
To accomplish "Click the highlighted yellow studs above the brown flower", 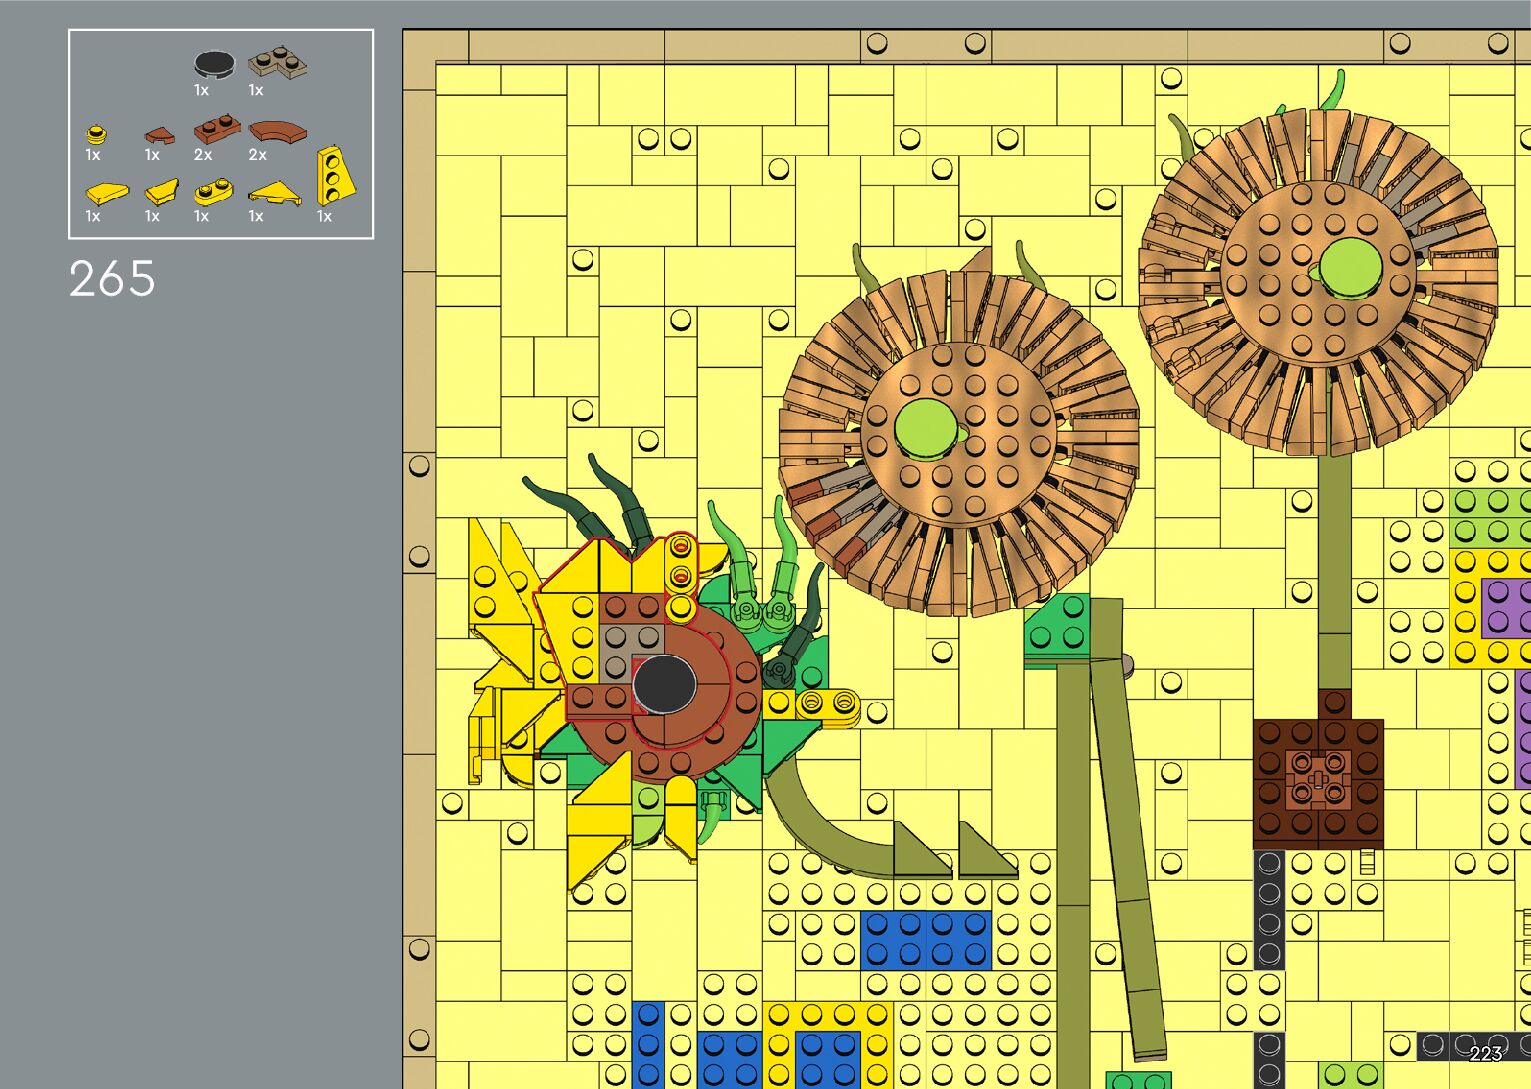I will tap(680, 576).
